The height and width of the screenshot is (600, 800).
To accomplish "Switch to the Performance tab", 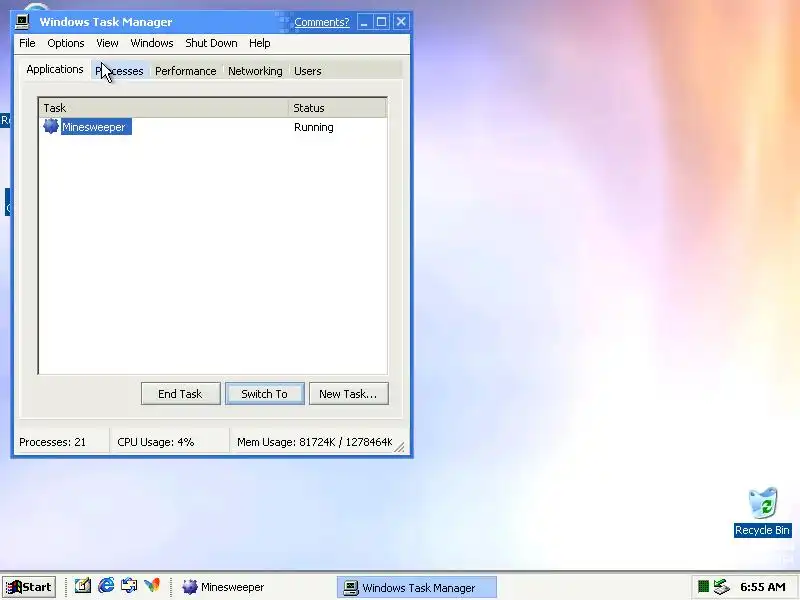I will tap(186, 71).
